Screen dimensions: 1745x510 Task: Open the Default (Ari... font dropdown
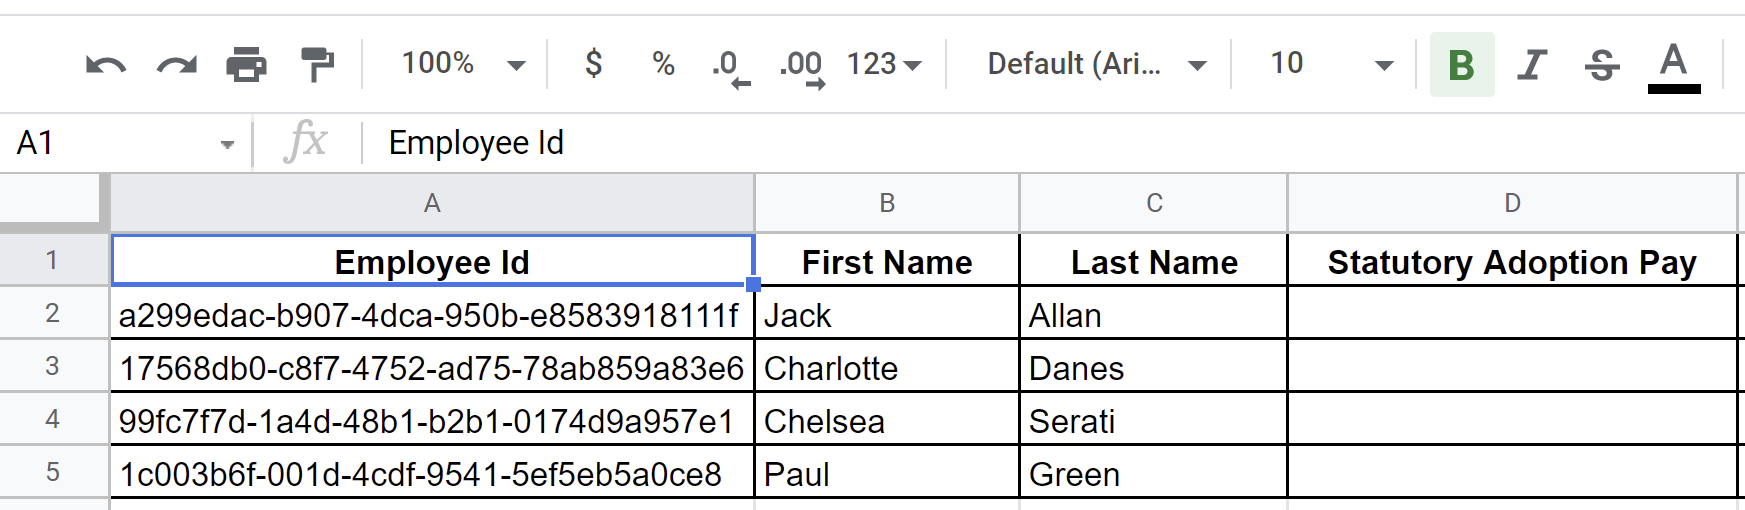tap(1097, 64)
